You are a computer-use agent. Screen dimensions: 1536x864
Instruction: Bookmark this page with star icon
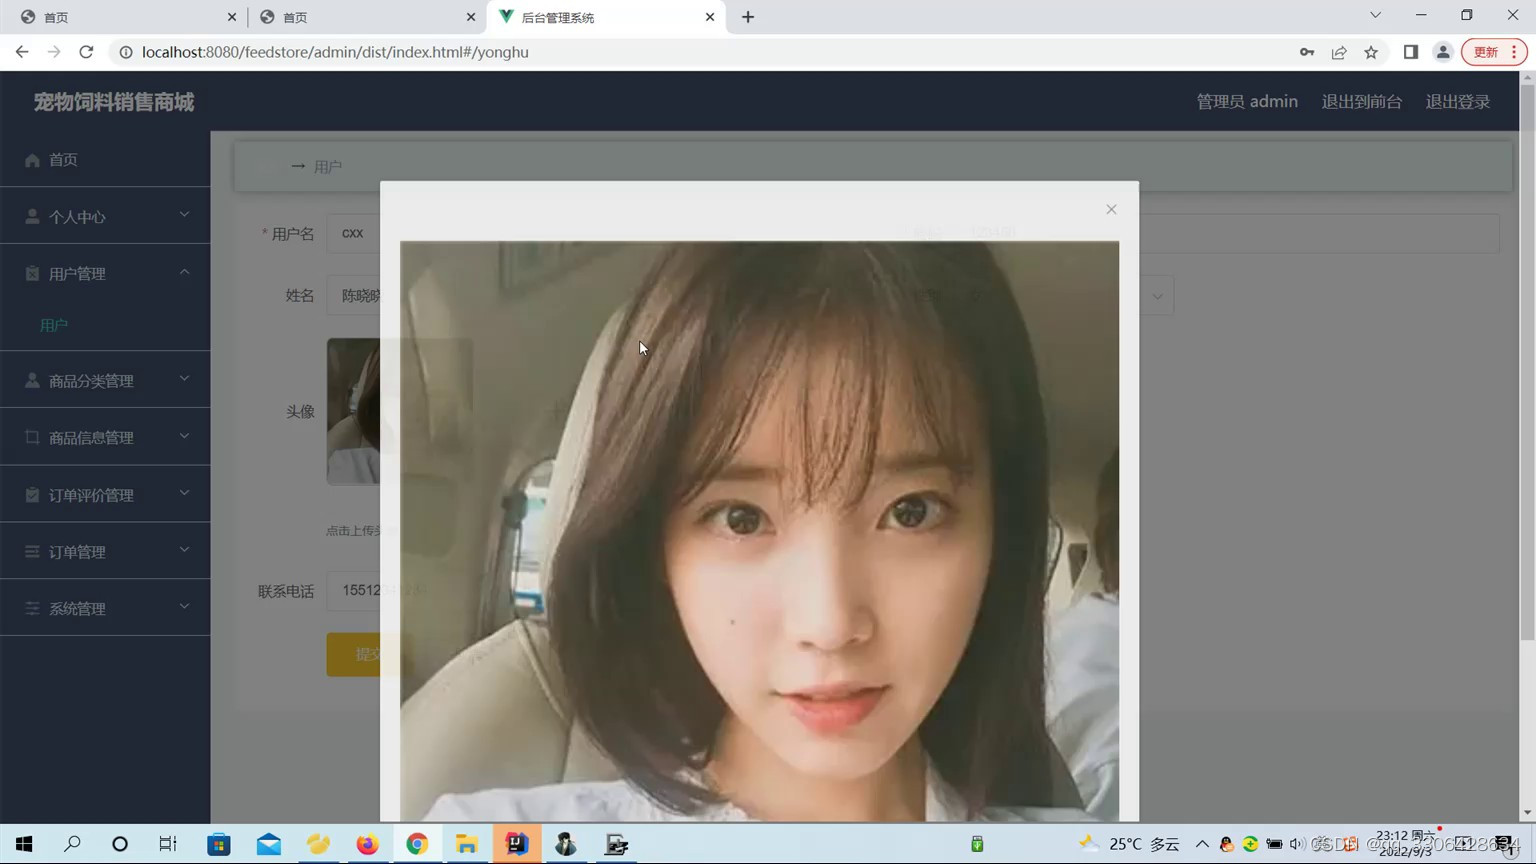pyautogui.click(x=1371, y=52)
